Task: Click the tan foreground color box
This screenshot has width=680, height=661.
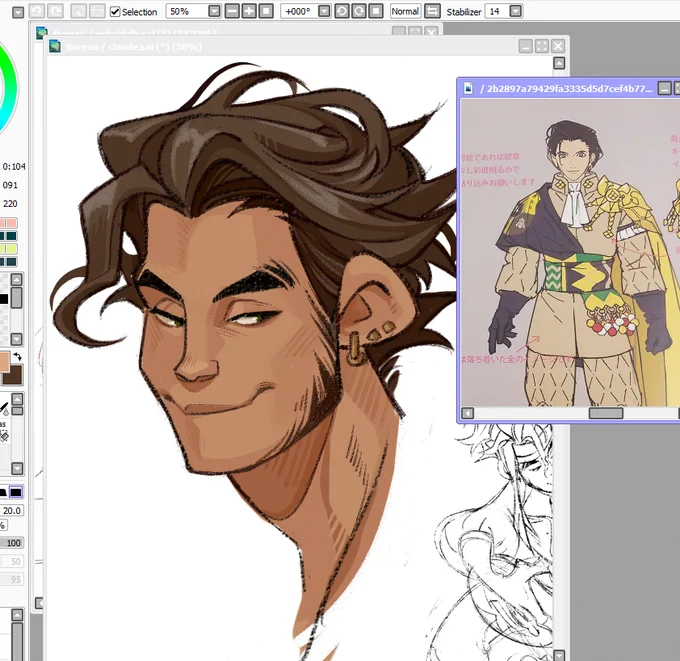Action: click(x=4, y=362)
